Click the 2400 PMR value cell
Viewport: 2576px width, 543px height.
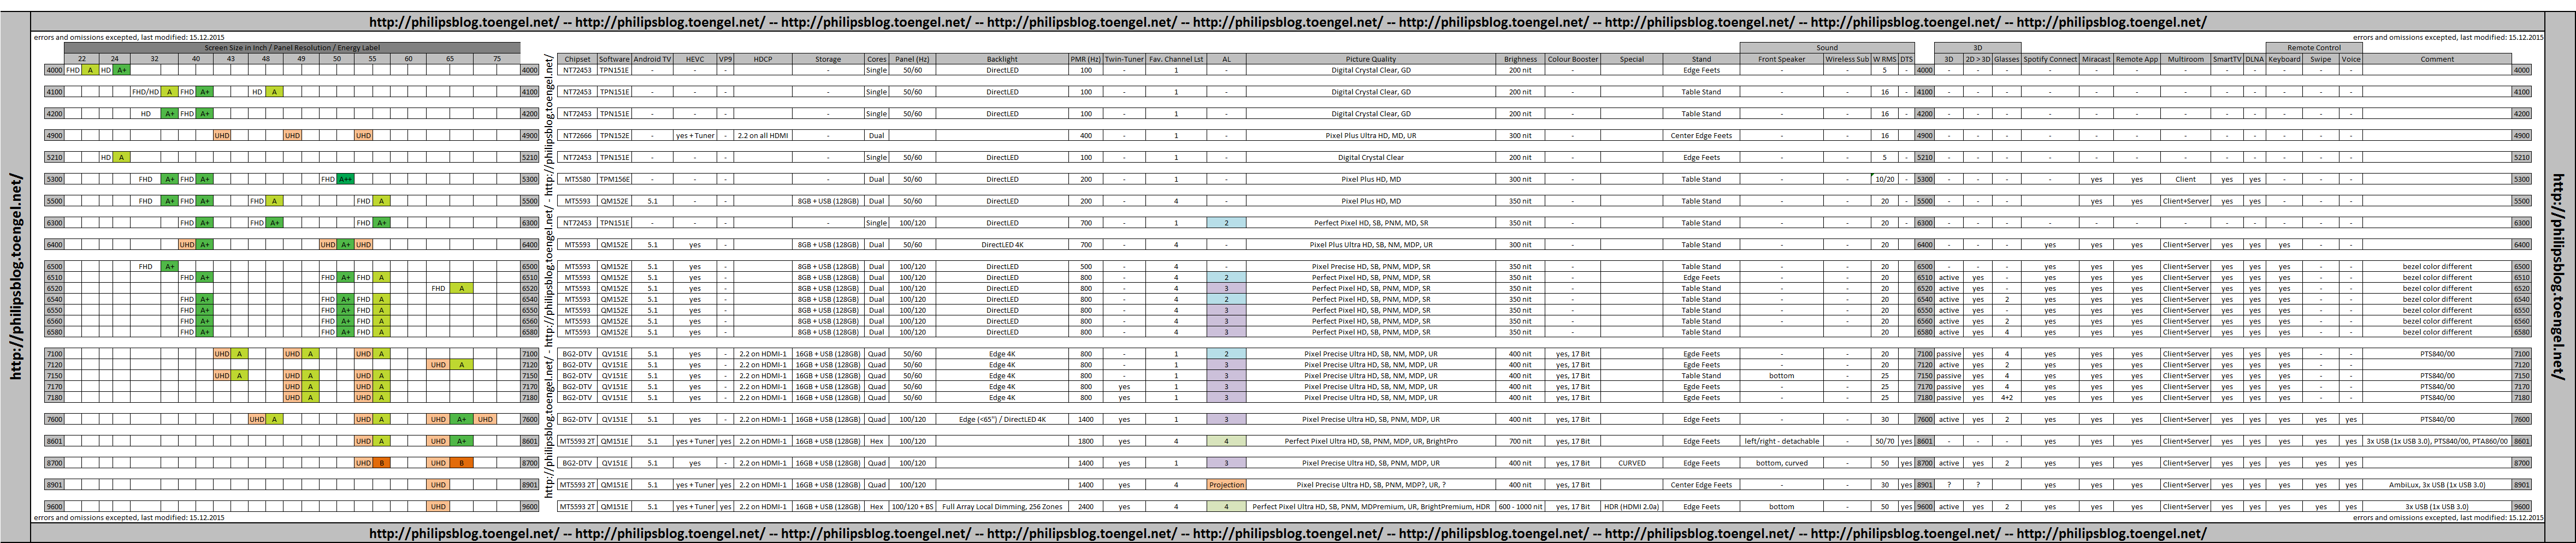tap(1086, 507)
